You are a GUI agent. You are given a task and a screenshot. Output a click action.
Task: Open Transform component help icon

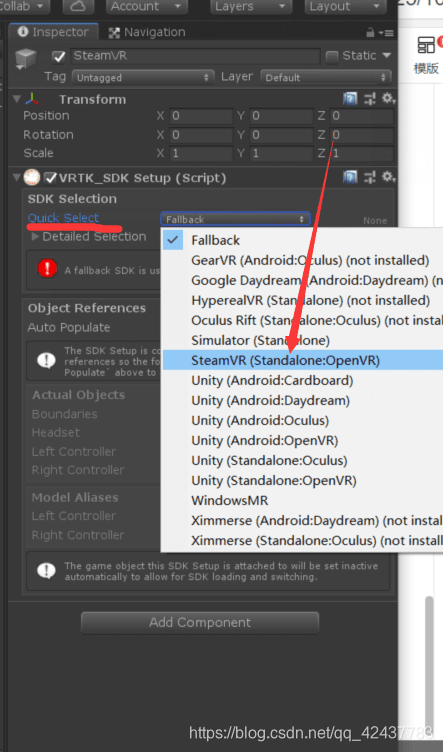[350, 99]
